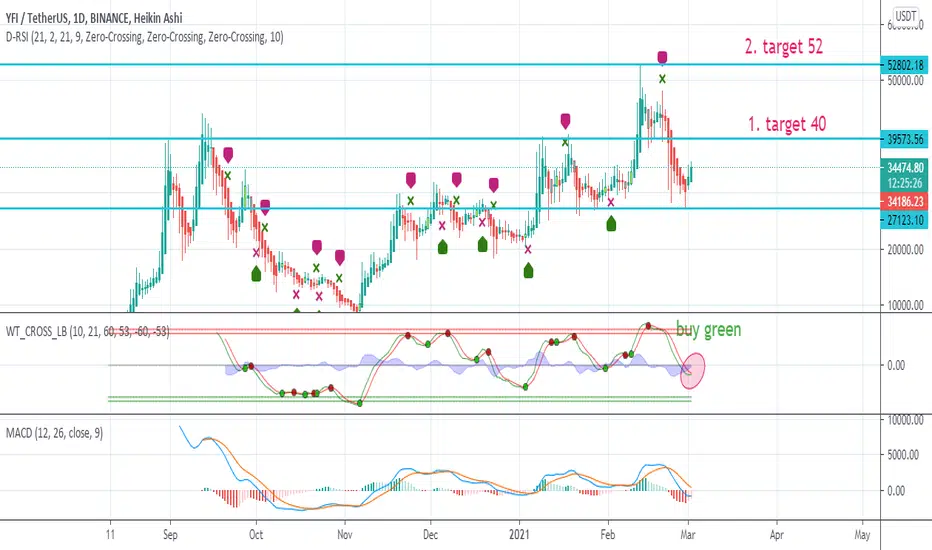Select the 'buy green' annotation text

tap(709, 329)
